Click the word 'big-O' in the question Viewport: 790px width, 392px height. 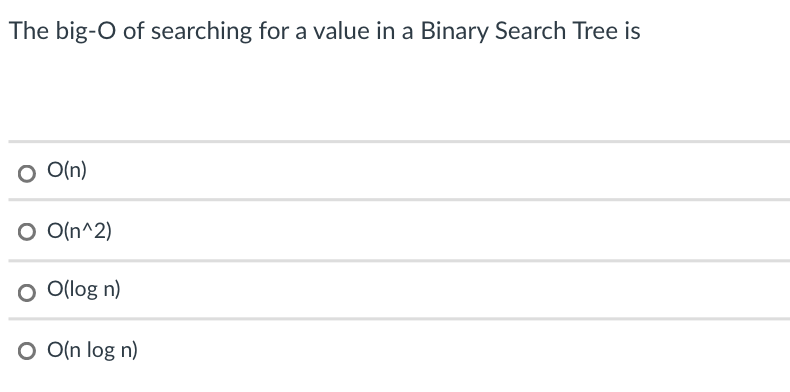click(86, 31)
